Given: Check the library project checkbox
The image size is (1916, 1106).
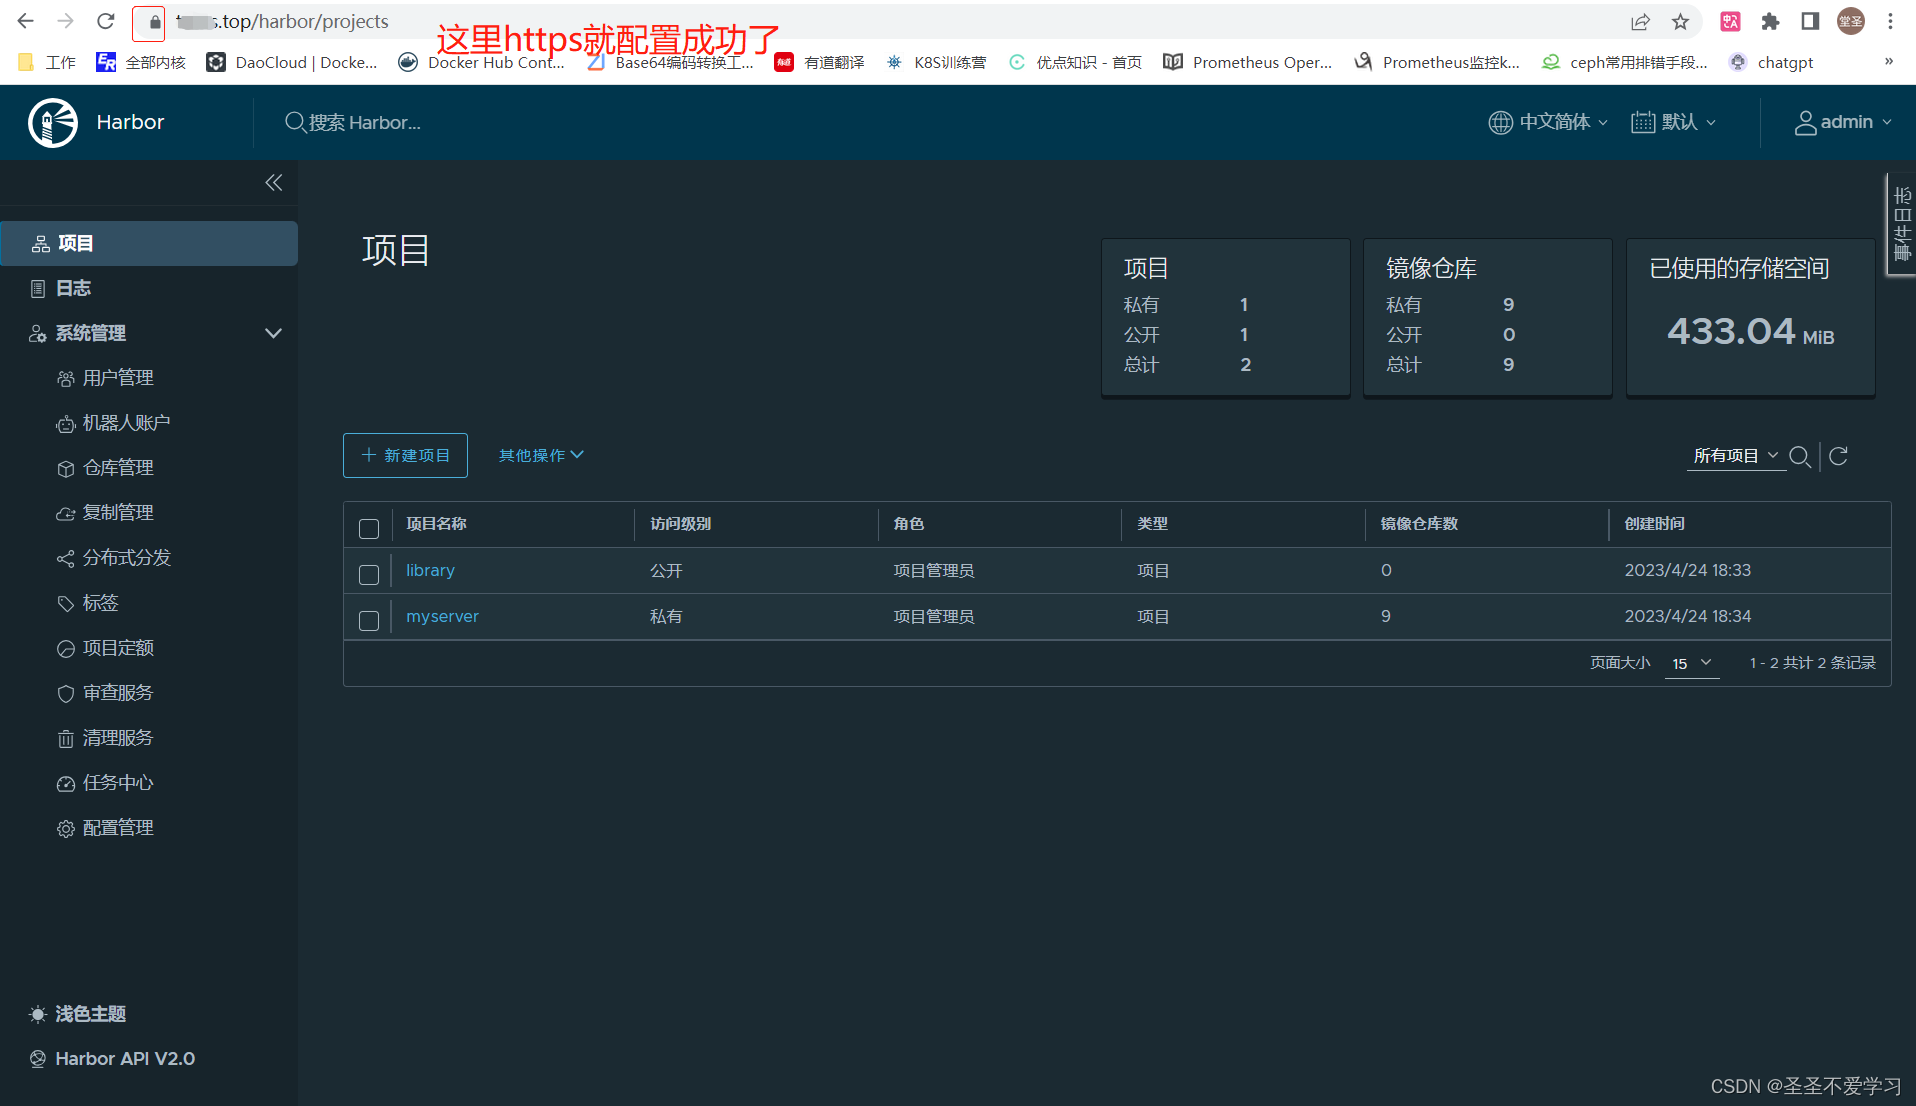Looking at the screenshot, I should (369, 574).
